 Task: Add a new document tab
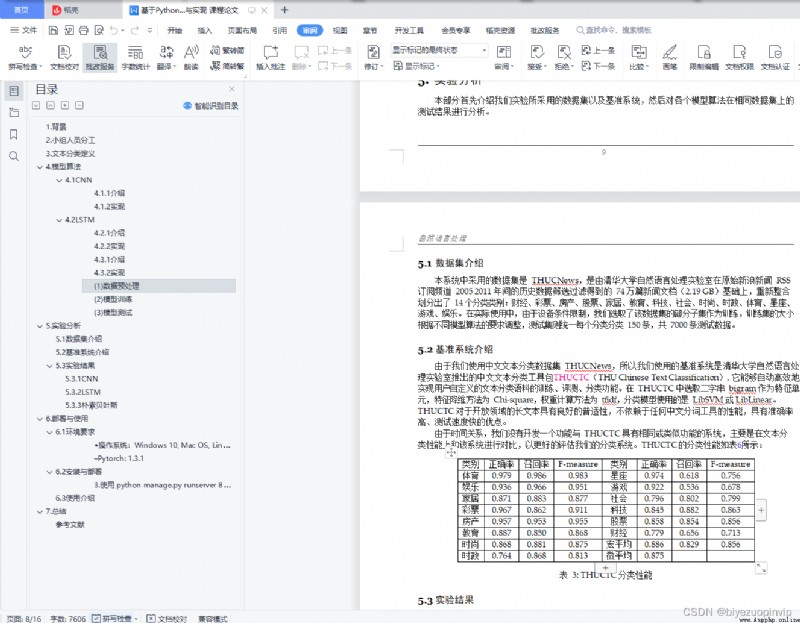point(285,10)
